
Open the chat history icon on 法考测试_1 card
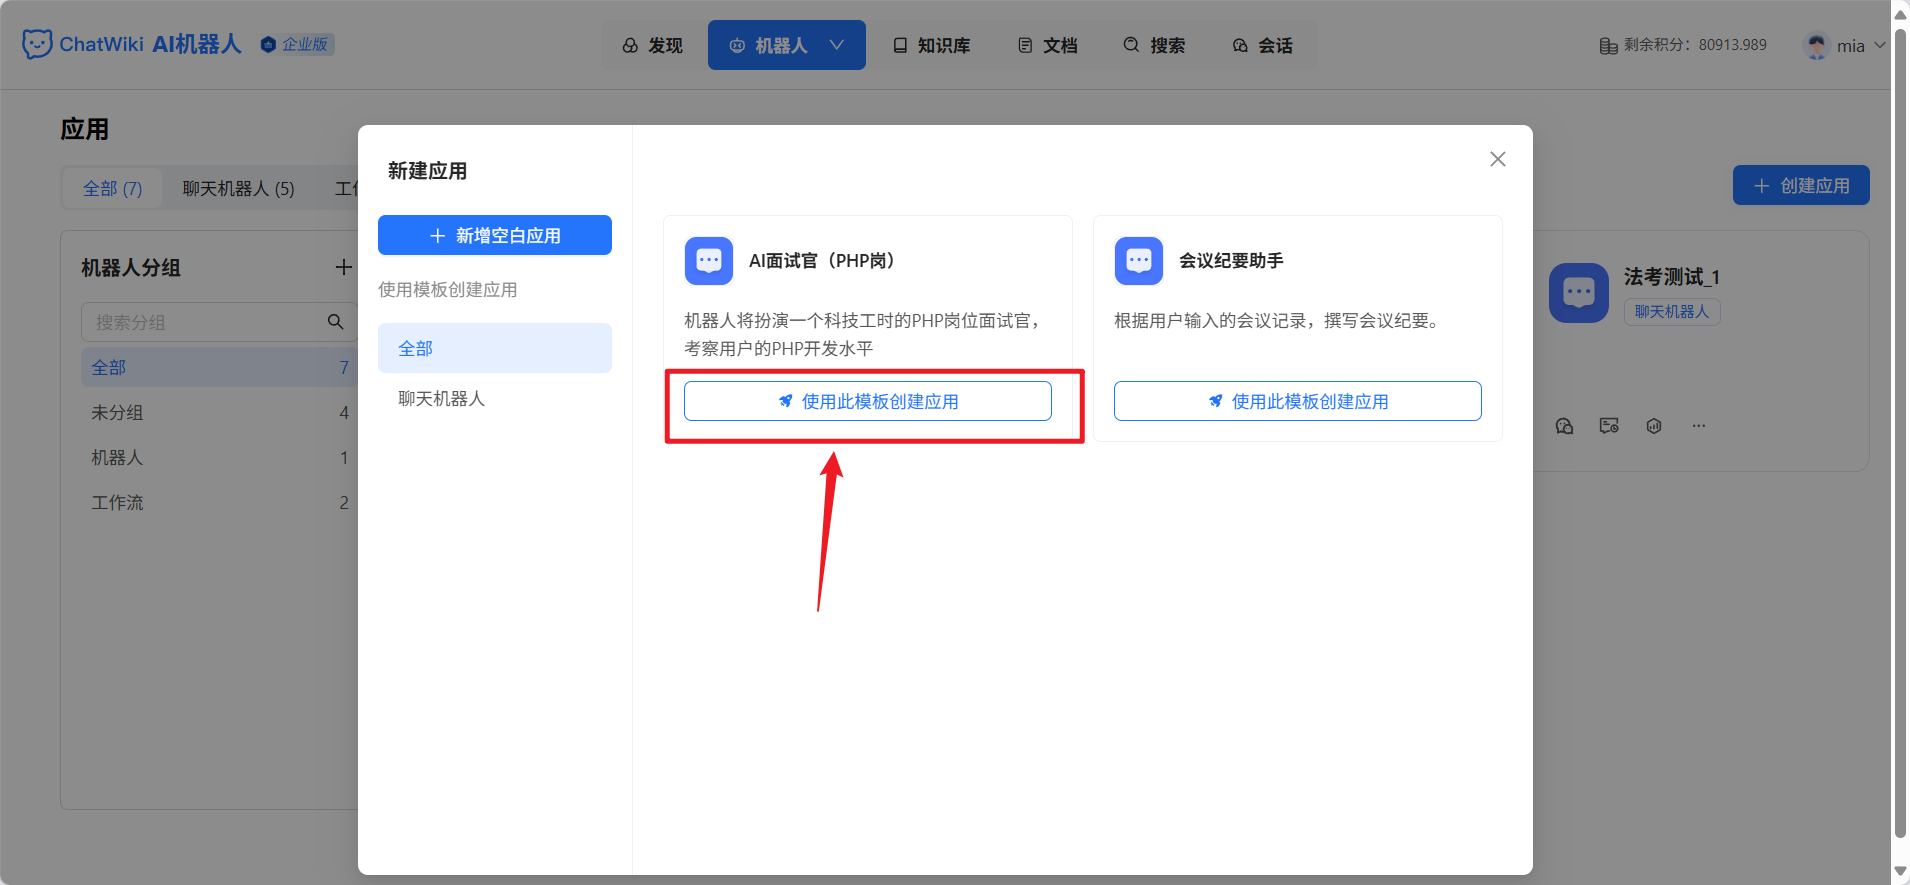coord(1609,426)
